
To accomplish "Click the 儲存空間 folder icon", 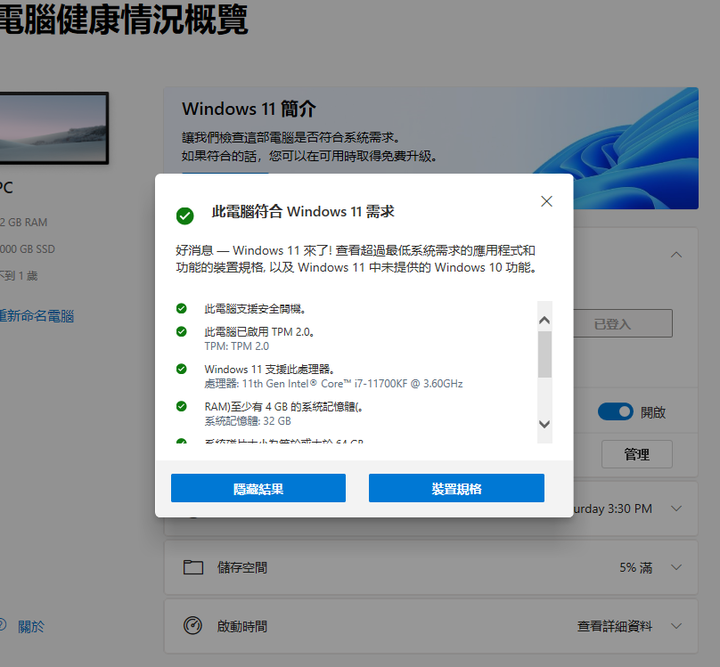I will tap(193, 567).
